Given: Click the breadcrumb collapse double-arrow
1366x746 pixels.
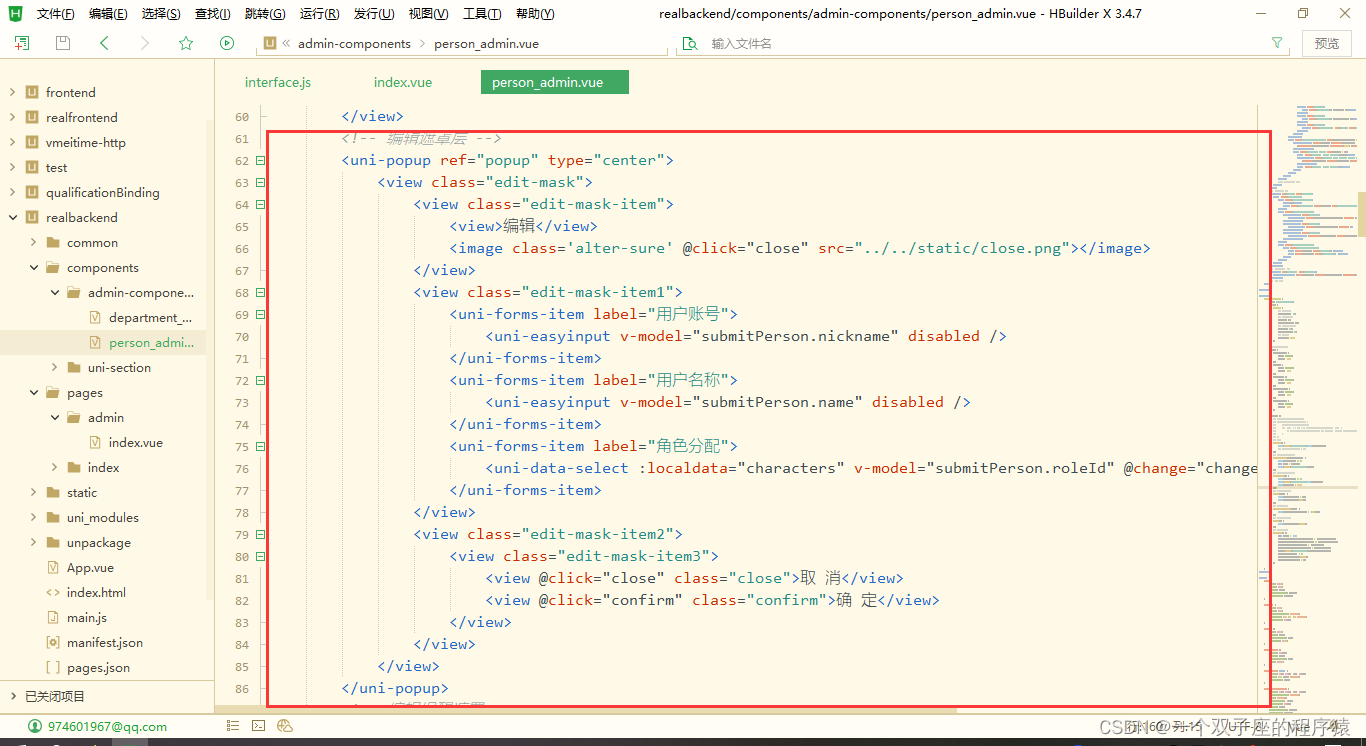Looking at the screenshot, I should point(286,44).
